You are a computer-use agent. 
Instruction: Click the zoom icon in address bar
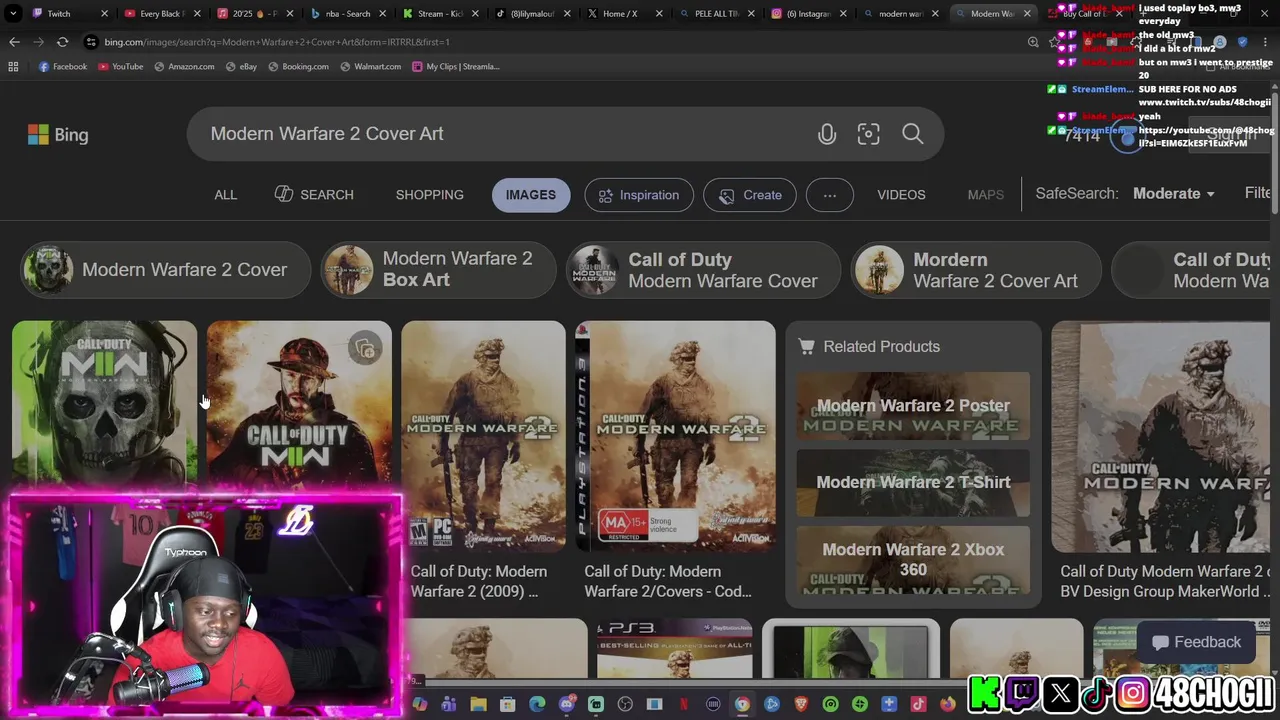pos(1033,42)
